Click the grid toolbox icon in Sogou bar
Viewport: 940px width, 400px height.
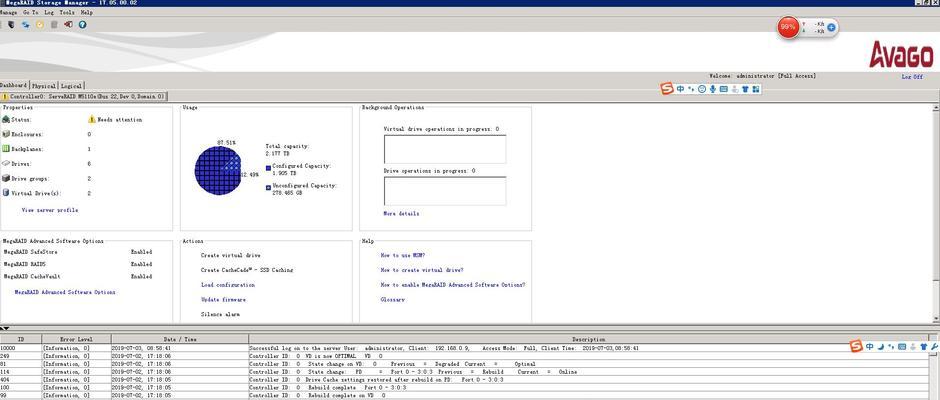(755, 89)
